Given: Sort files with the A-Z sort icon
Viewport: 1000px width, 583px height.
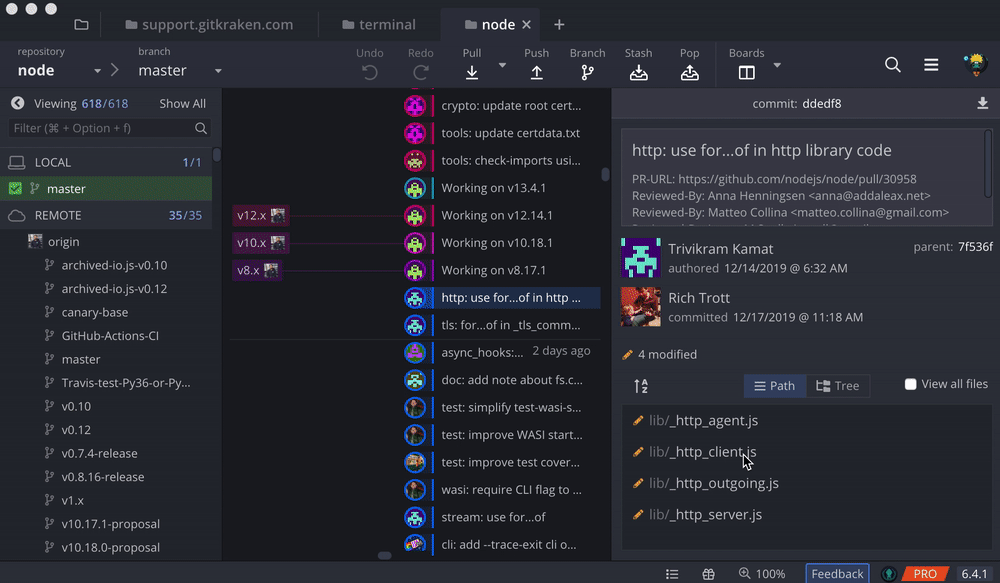Looking at the screenshot, I should point(641,386).
